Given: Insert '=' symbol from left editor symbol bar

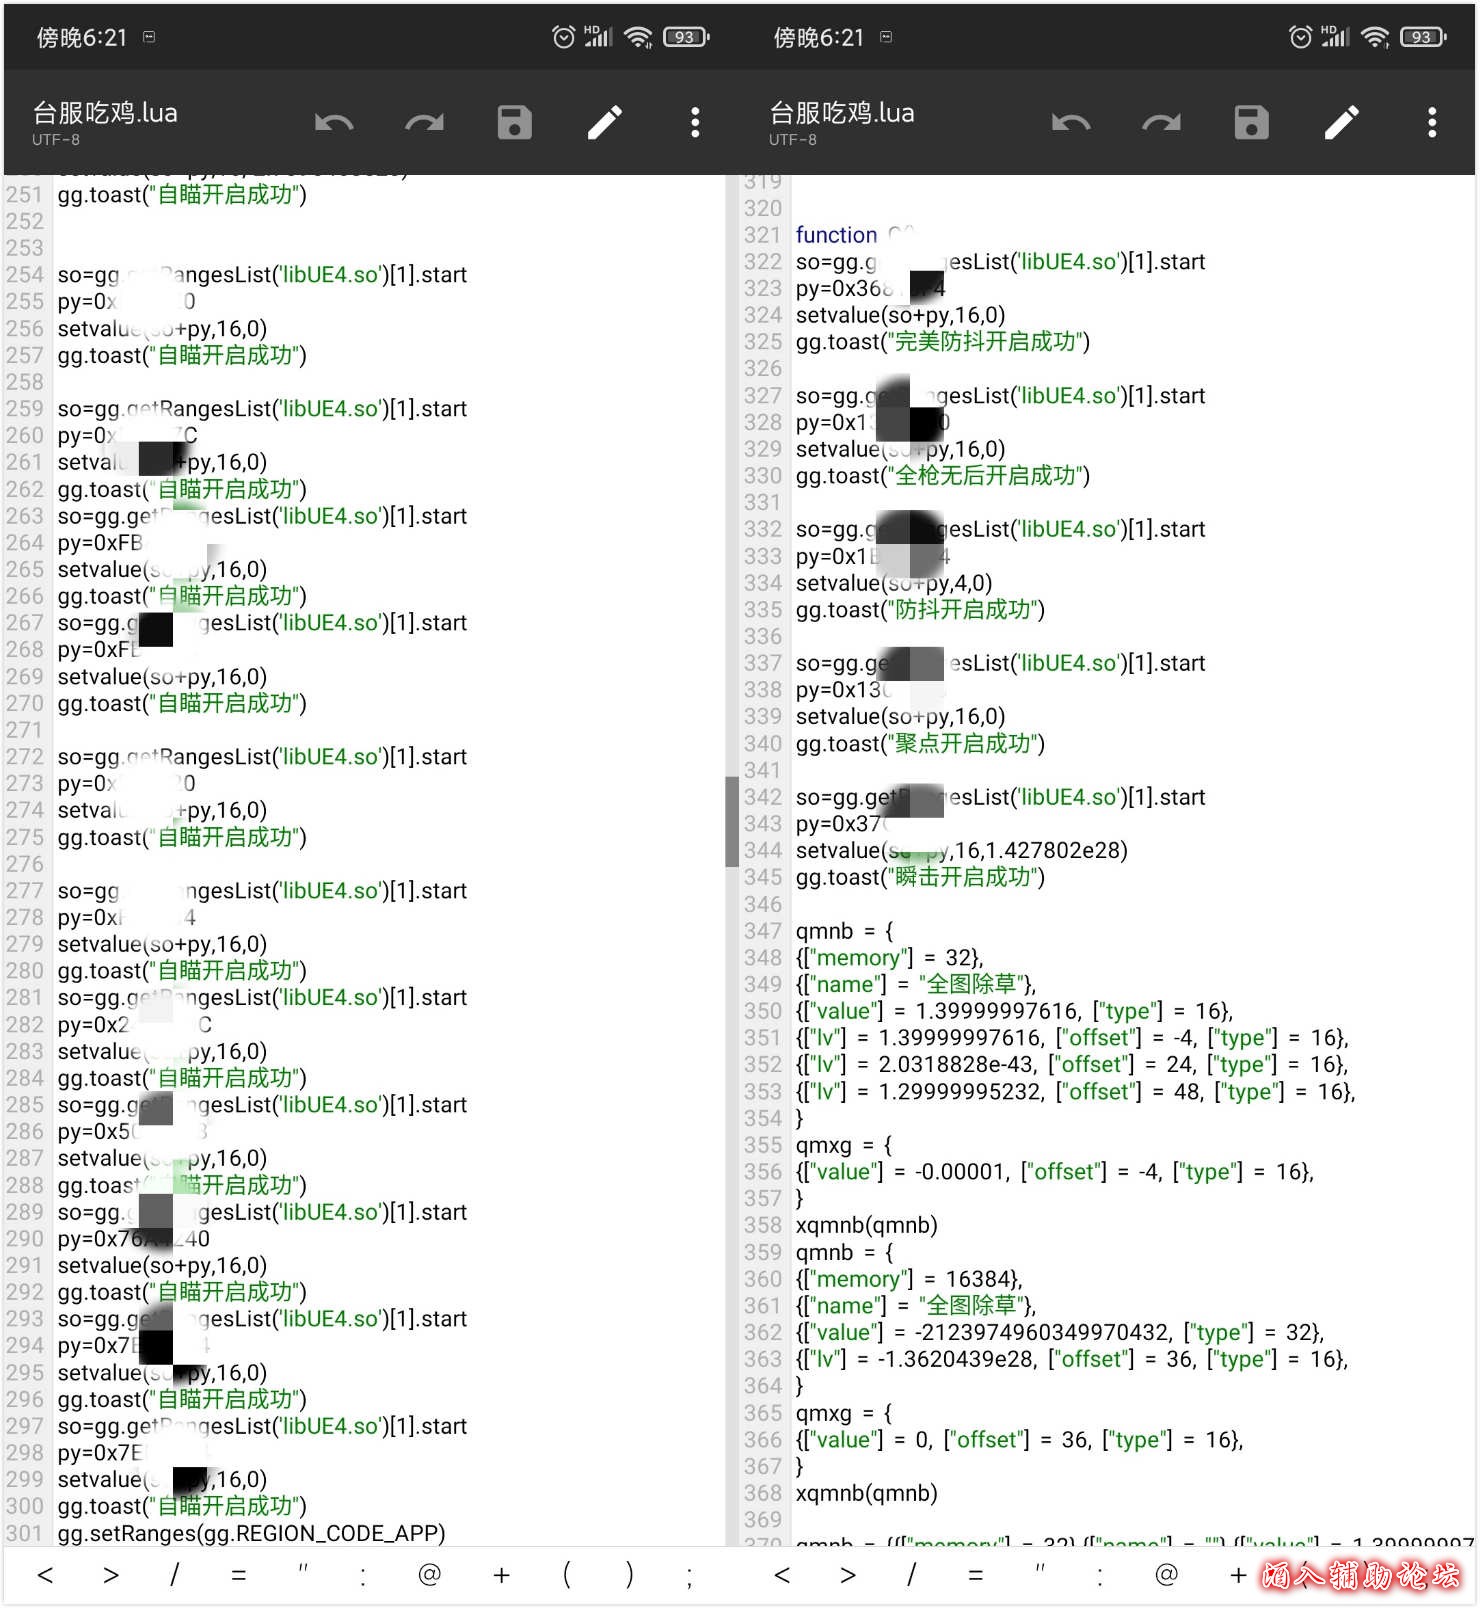Looking at the screenshot, I should tap(238, 1575).
